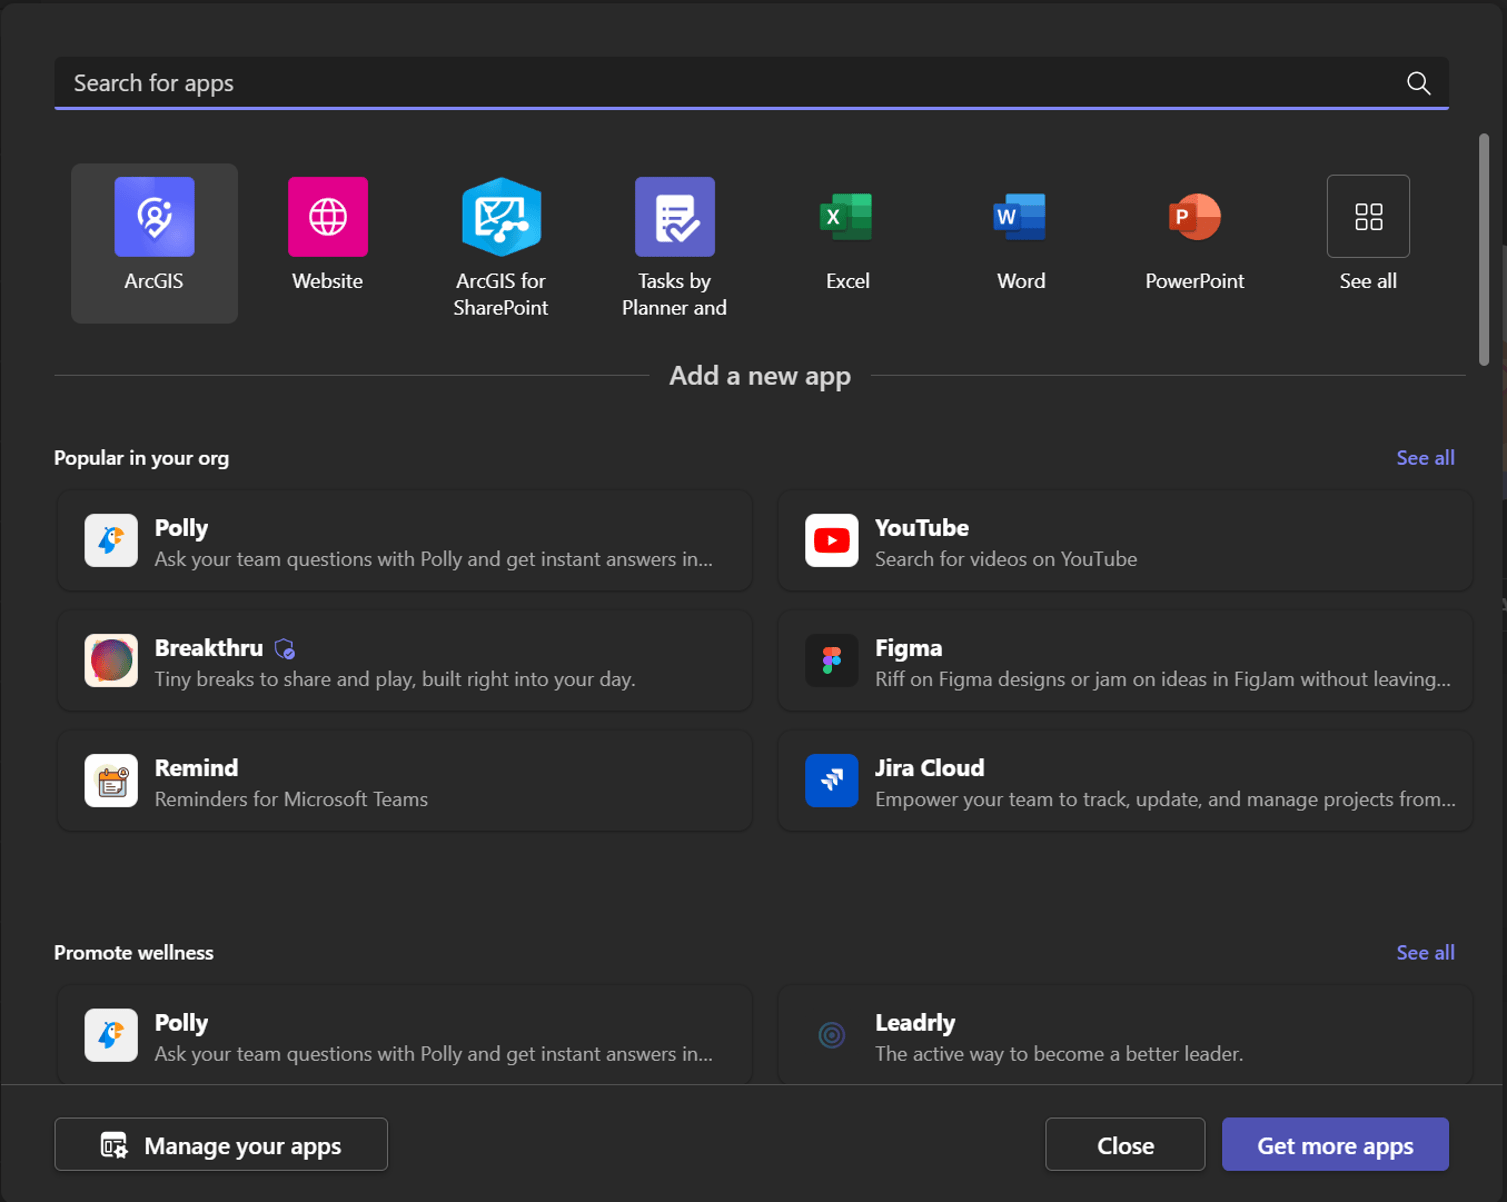Open the See all apps grid icon

pyautogui.click(x=1368, y=217)
